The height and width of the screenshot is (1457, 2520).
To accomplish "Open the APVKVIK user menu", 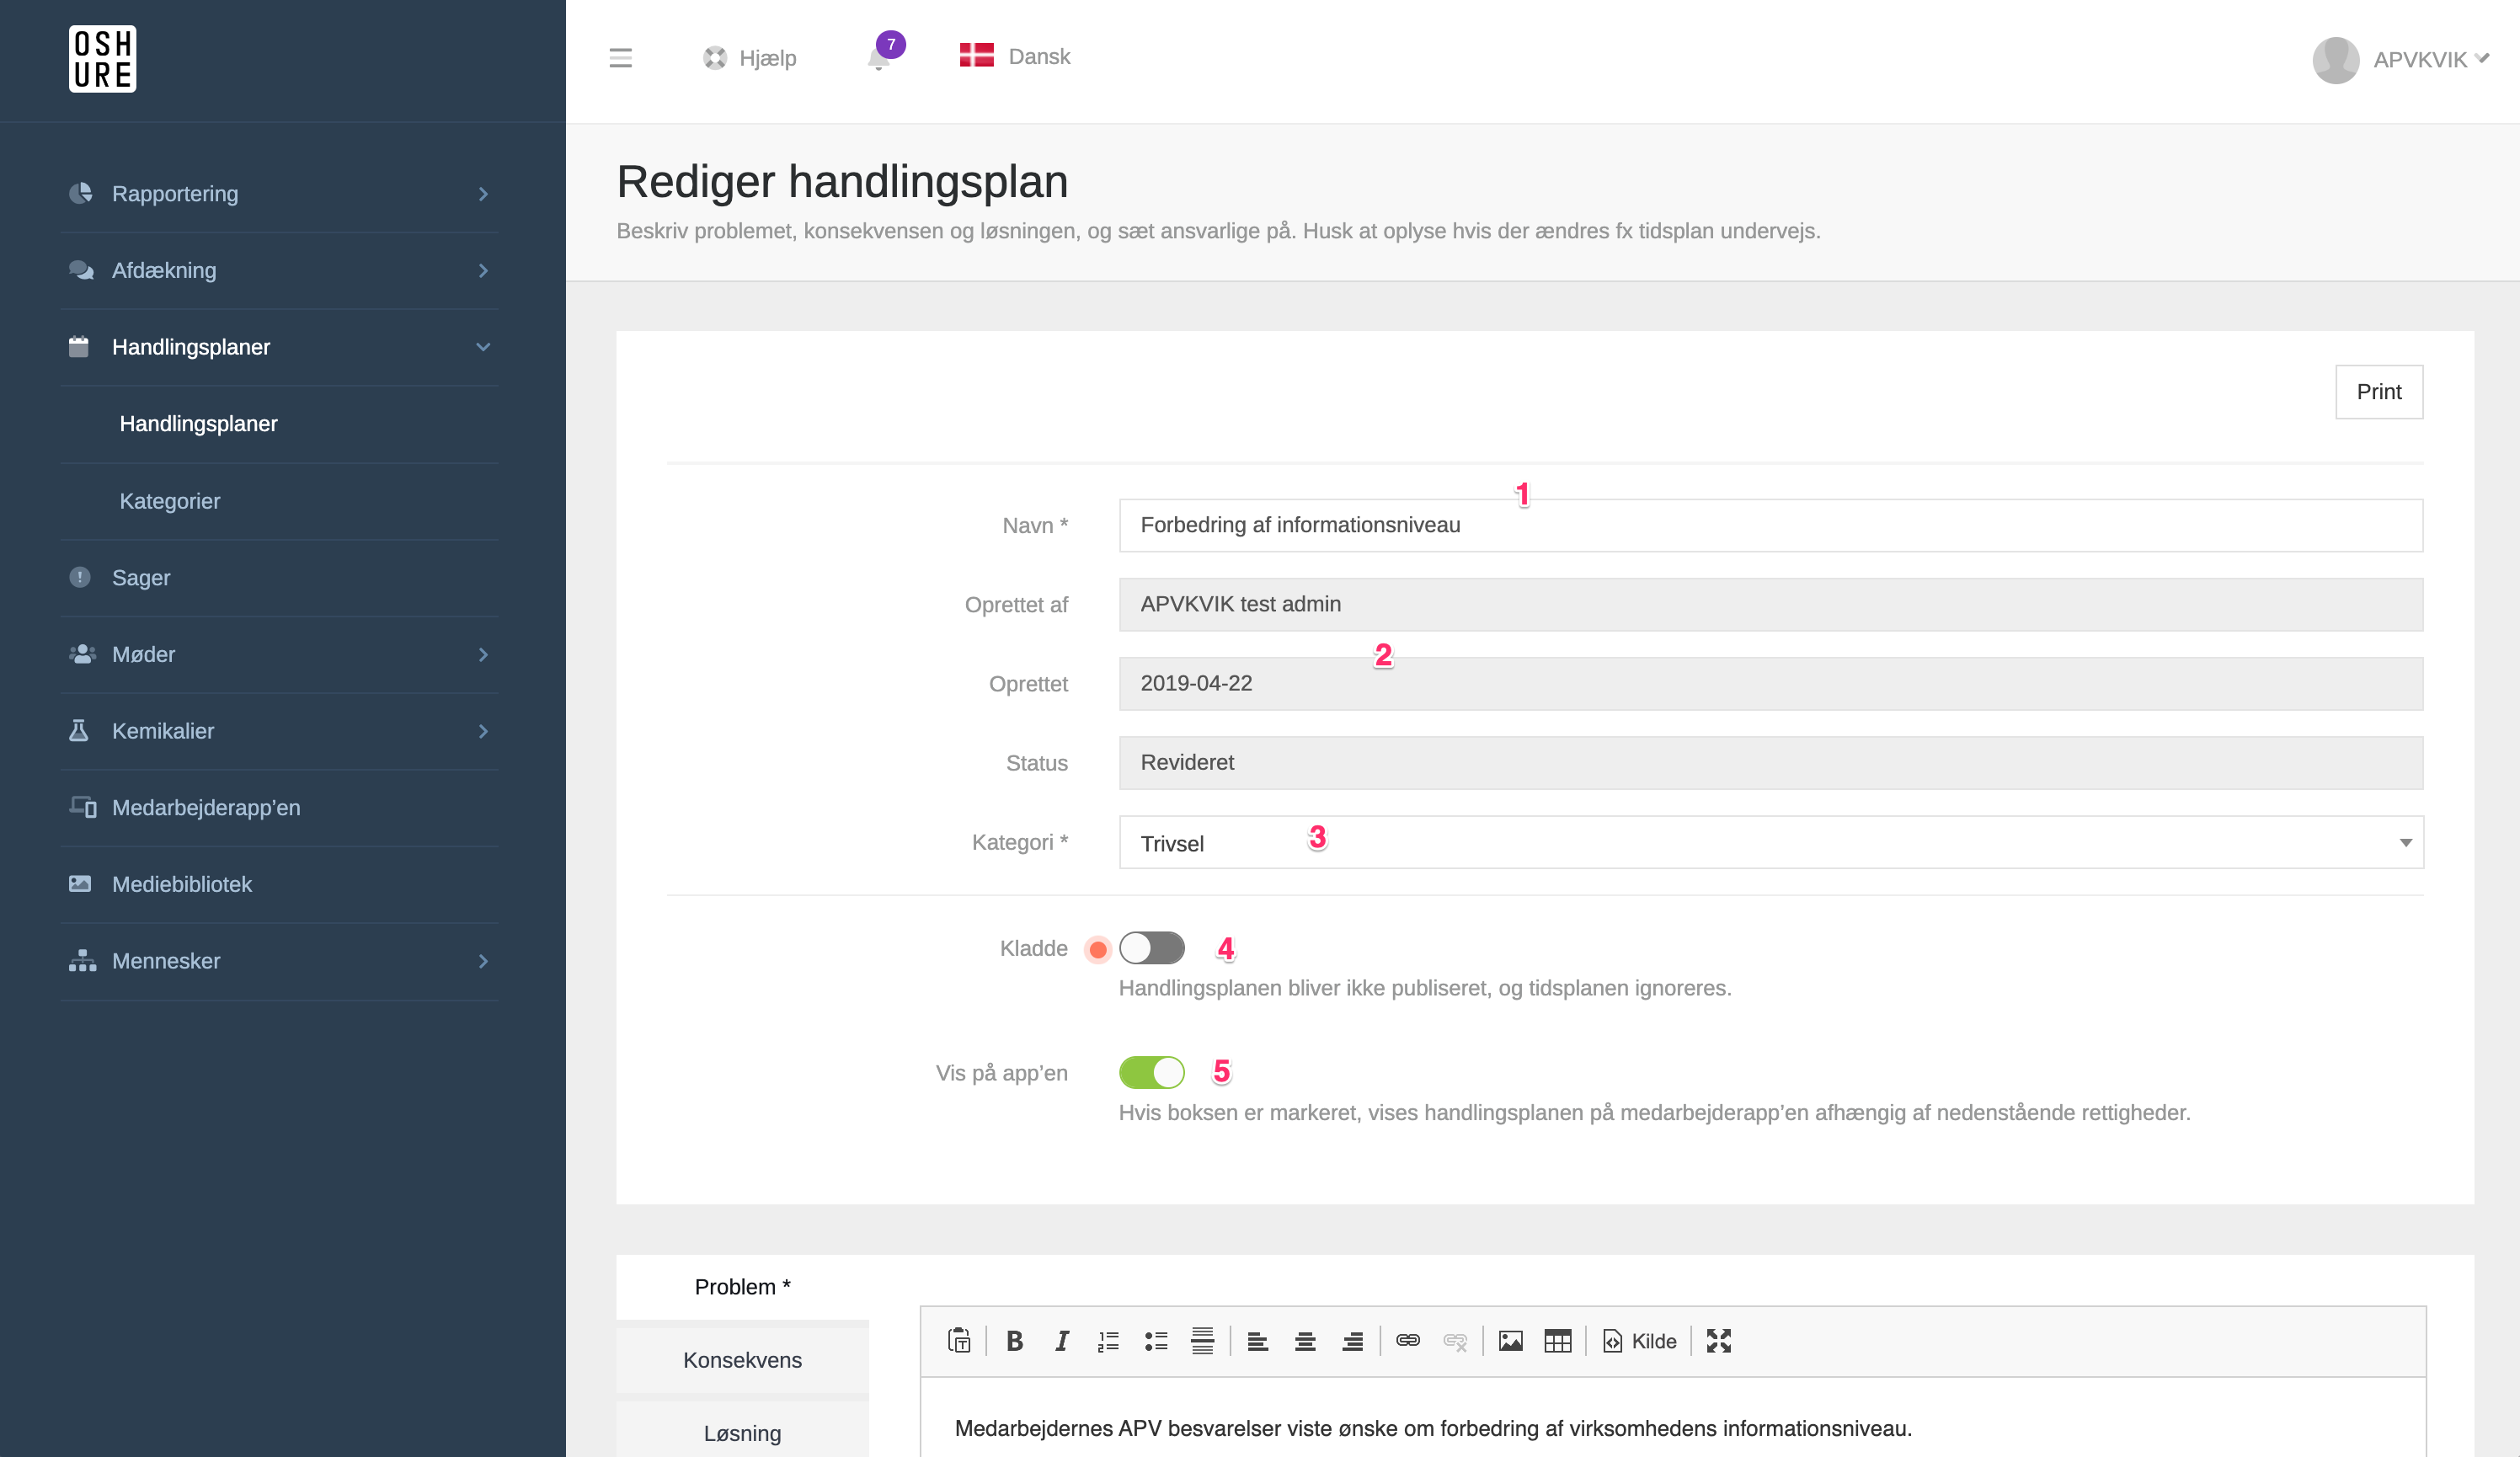I will 2400,60.
